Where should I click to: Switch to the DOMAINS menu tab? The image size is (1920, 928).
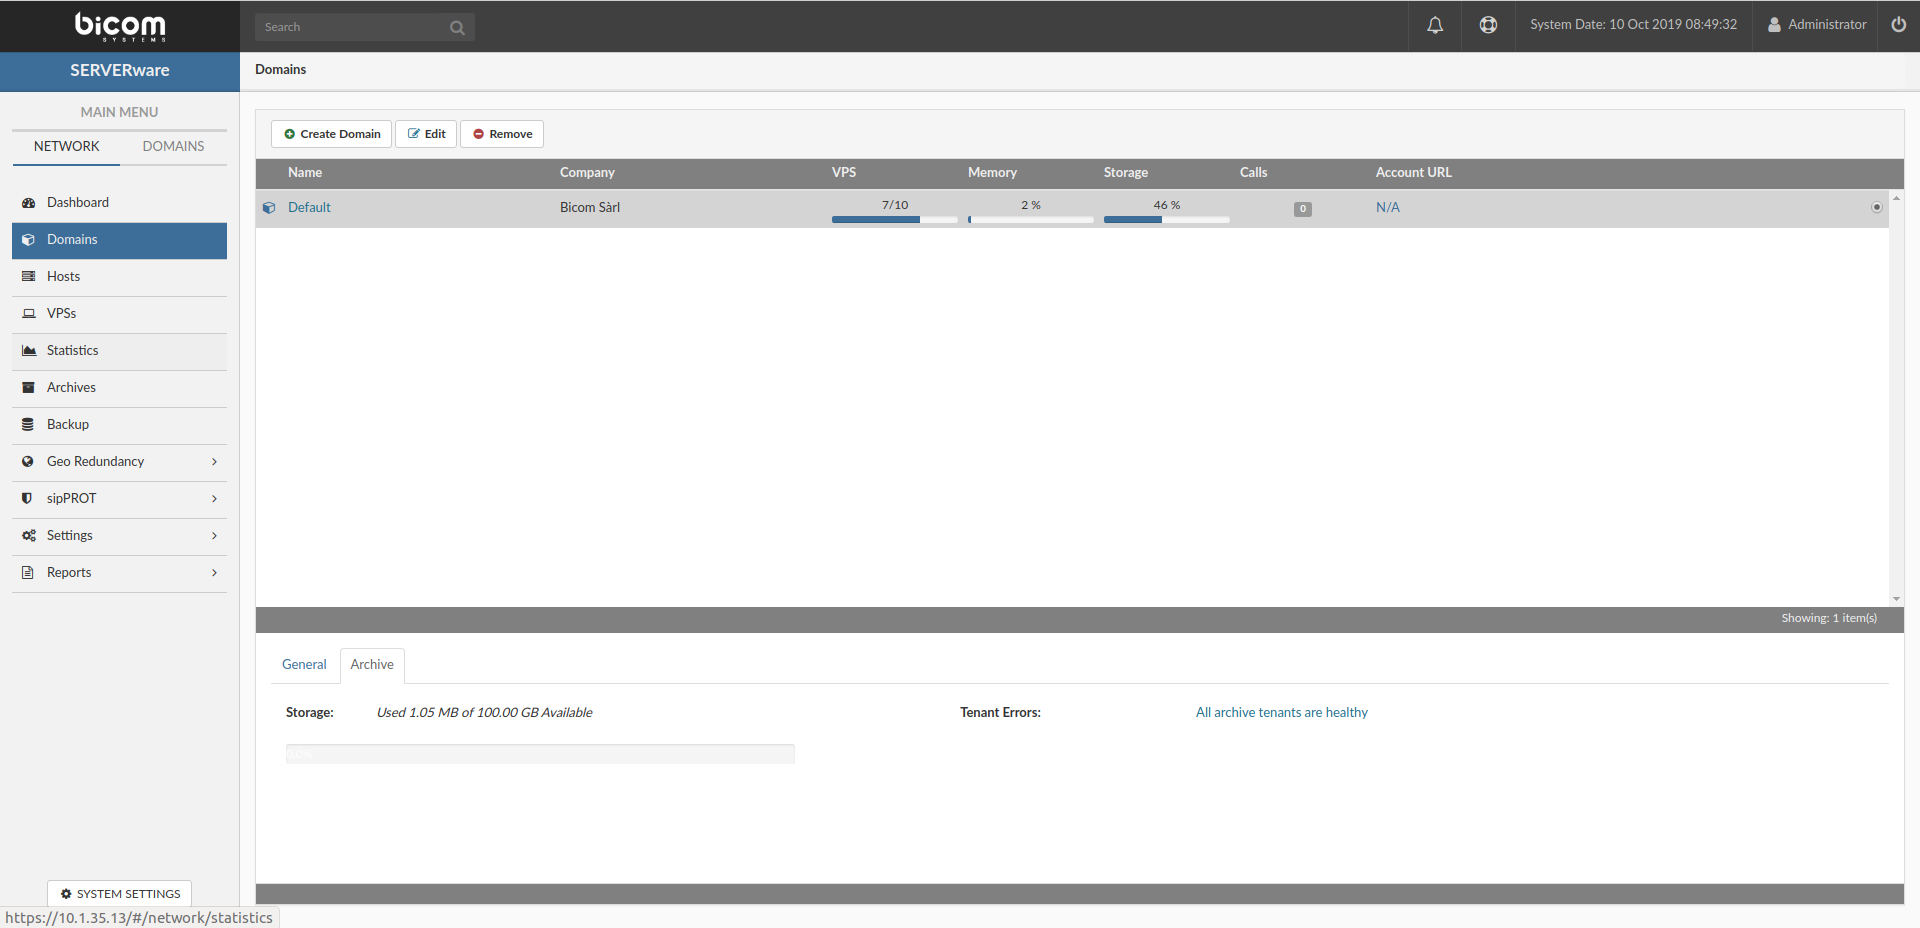(x=173, y=146)
